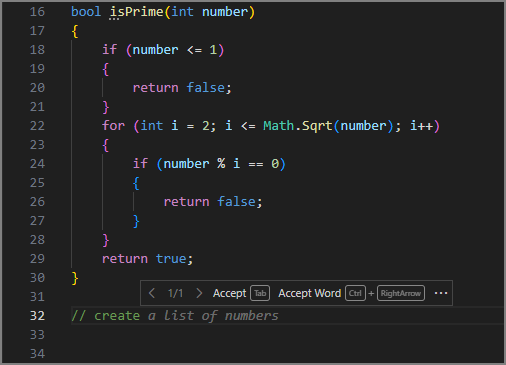Image resolution: width=506 pixels, height=365 pixels.
Task: Show next inline suggestion arrow
Action: click(x=199, y=293)
